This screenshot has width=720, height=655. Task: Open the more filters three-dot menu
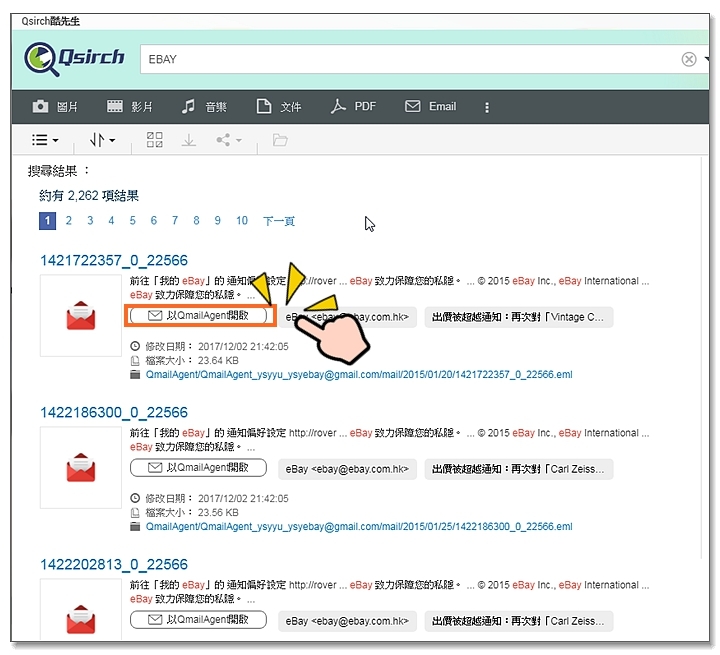click(x=487, y=107)
